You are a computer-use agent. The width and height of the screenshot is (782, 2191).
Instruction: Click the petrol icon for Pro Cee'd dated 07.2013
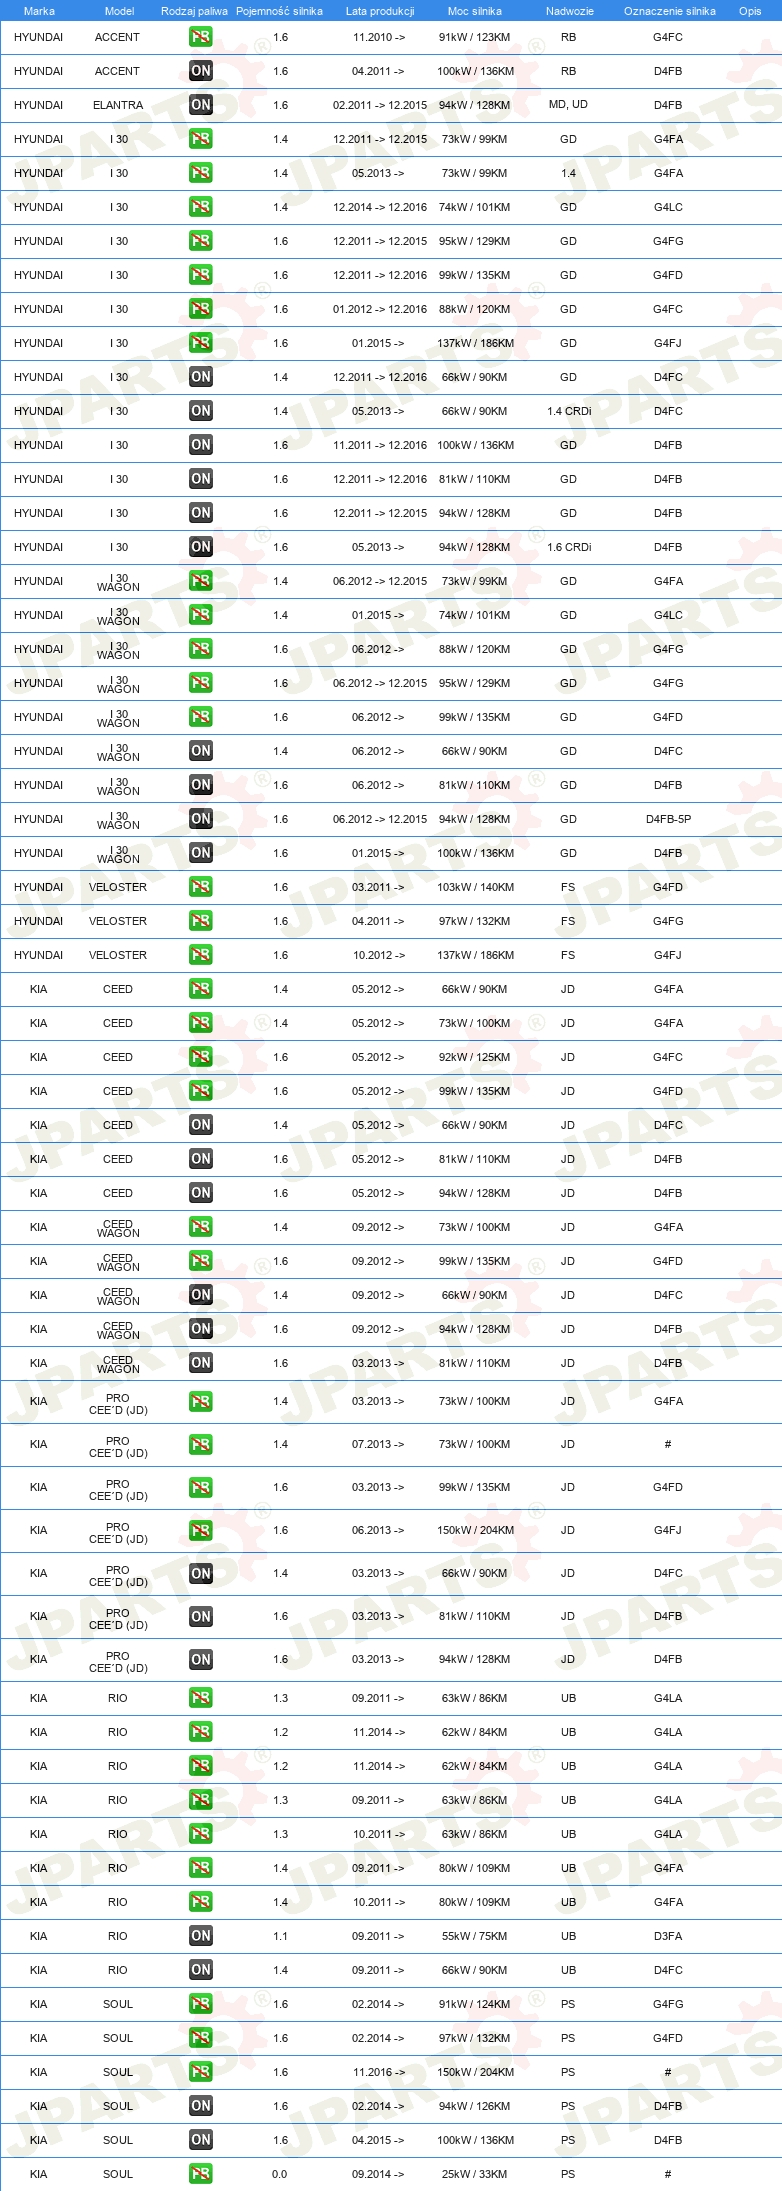tap(200, 1444)
